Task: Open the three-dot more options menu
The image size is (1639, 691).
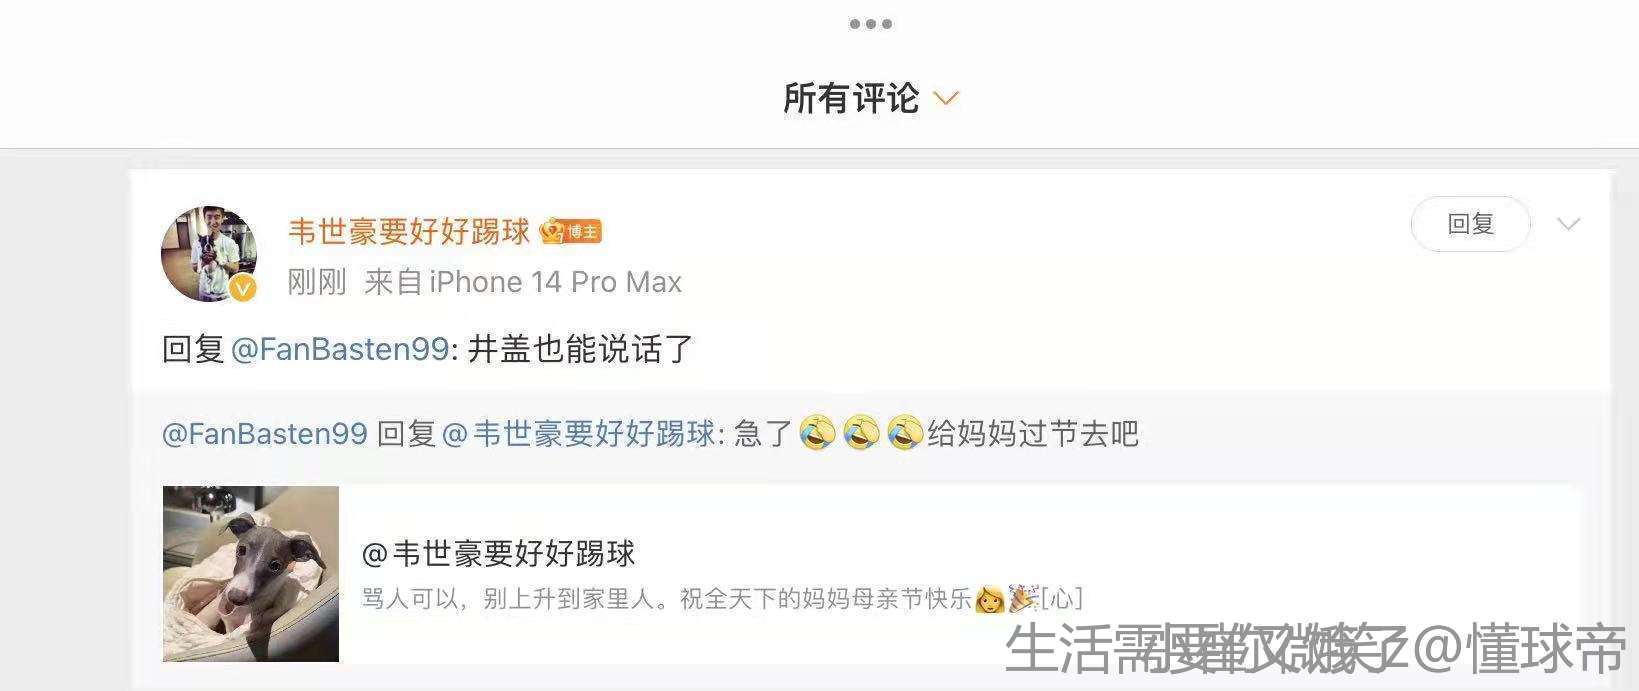Action: (870, 24)
